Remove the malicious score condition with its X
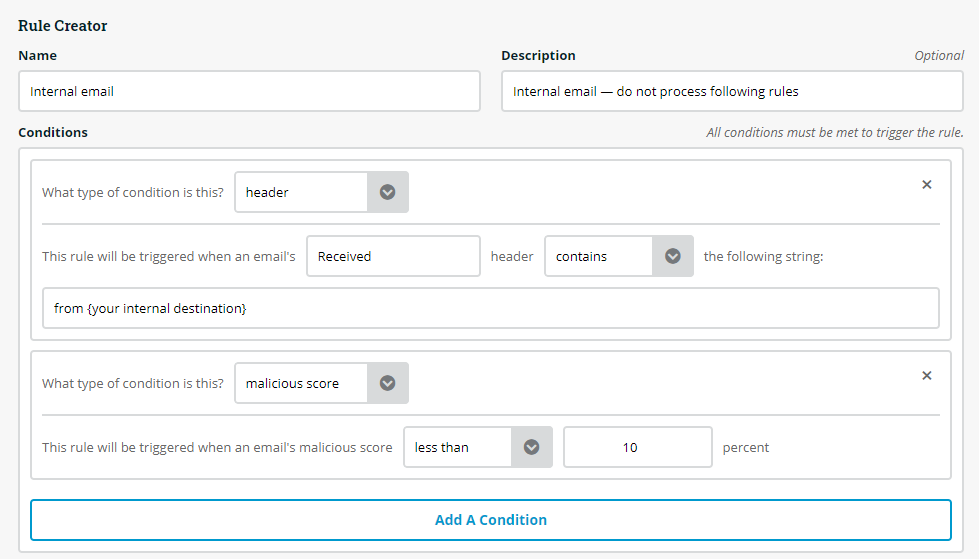 point(926,376)
